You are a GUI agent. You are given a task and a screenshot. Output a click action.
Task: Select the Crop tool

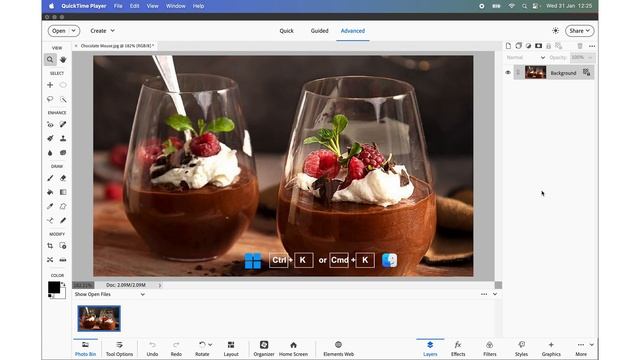[x=50, y=246]
